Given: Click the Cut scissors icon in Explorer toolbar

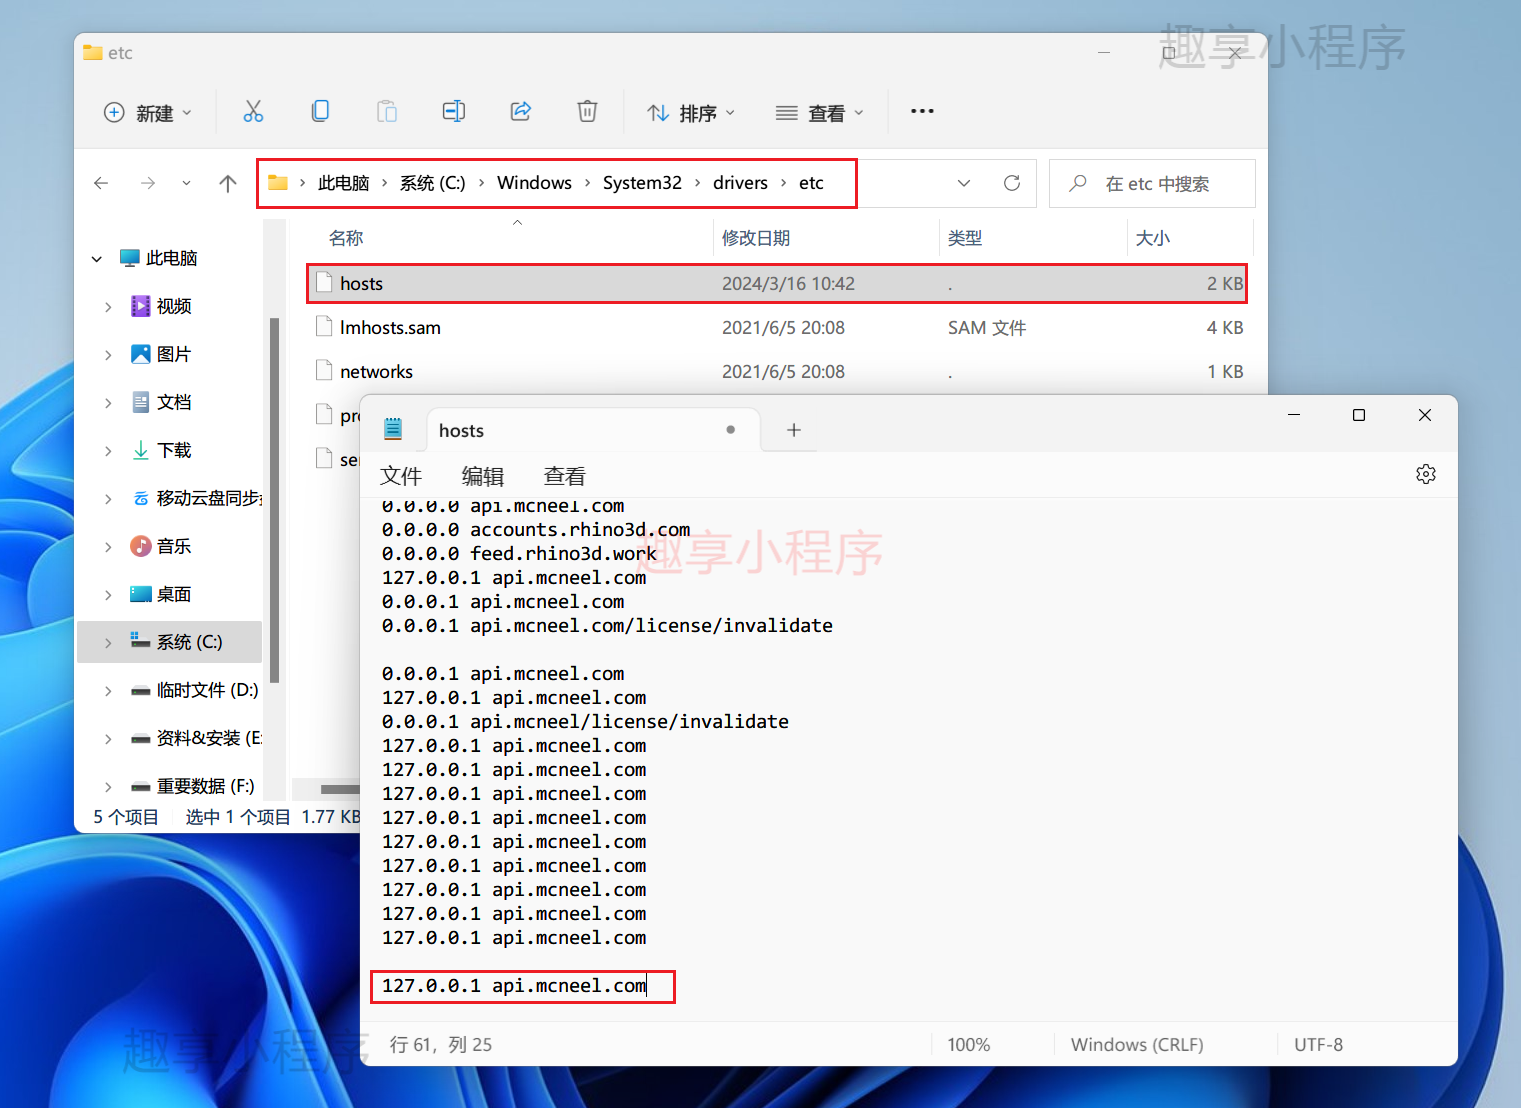Looking at the screenshot, I should [253, 112].
